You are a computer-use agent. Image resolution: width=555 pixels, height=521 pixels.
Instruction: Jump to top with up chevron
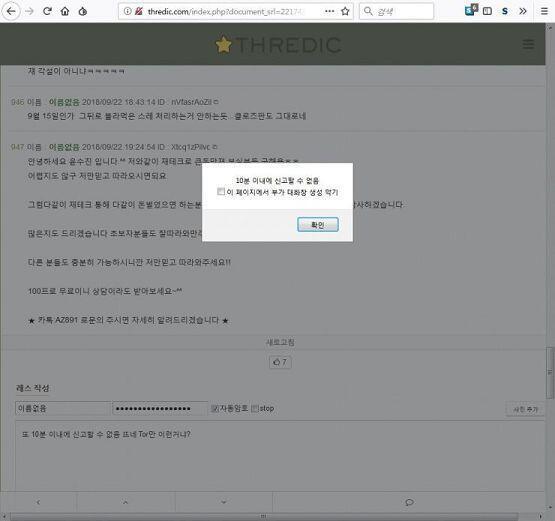(125, 502)
